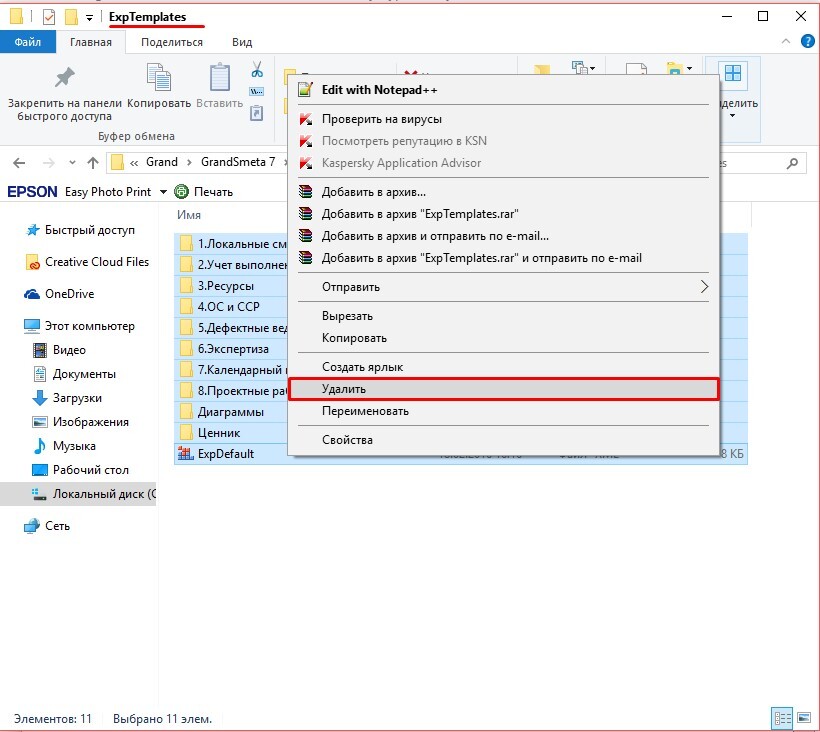Choose Edit with Notepad++
Image resolution: width=820 pixels, height=732 pixels.
coord(503,90)
